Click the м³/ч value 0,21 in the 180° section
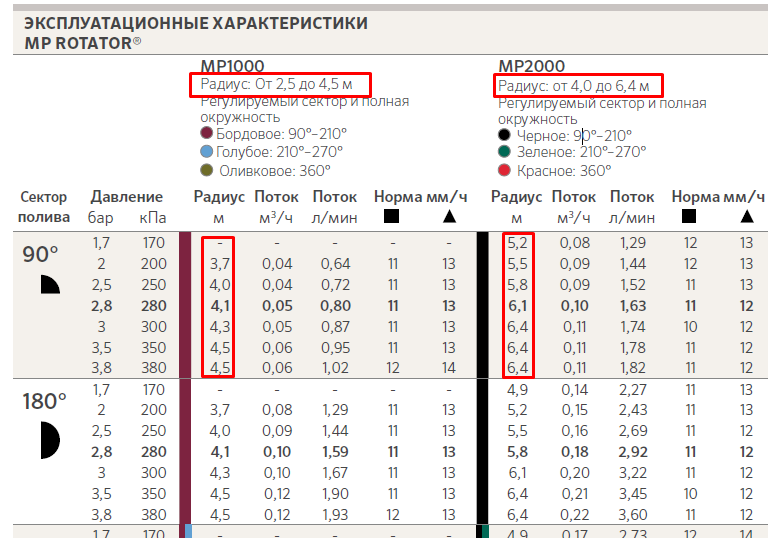The image size is (768, 538). tap(575, 494)
